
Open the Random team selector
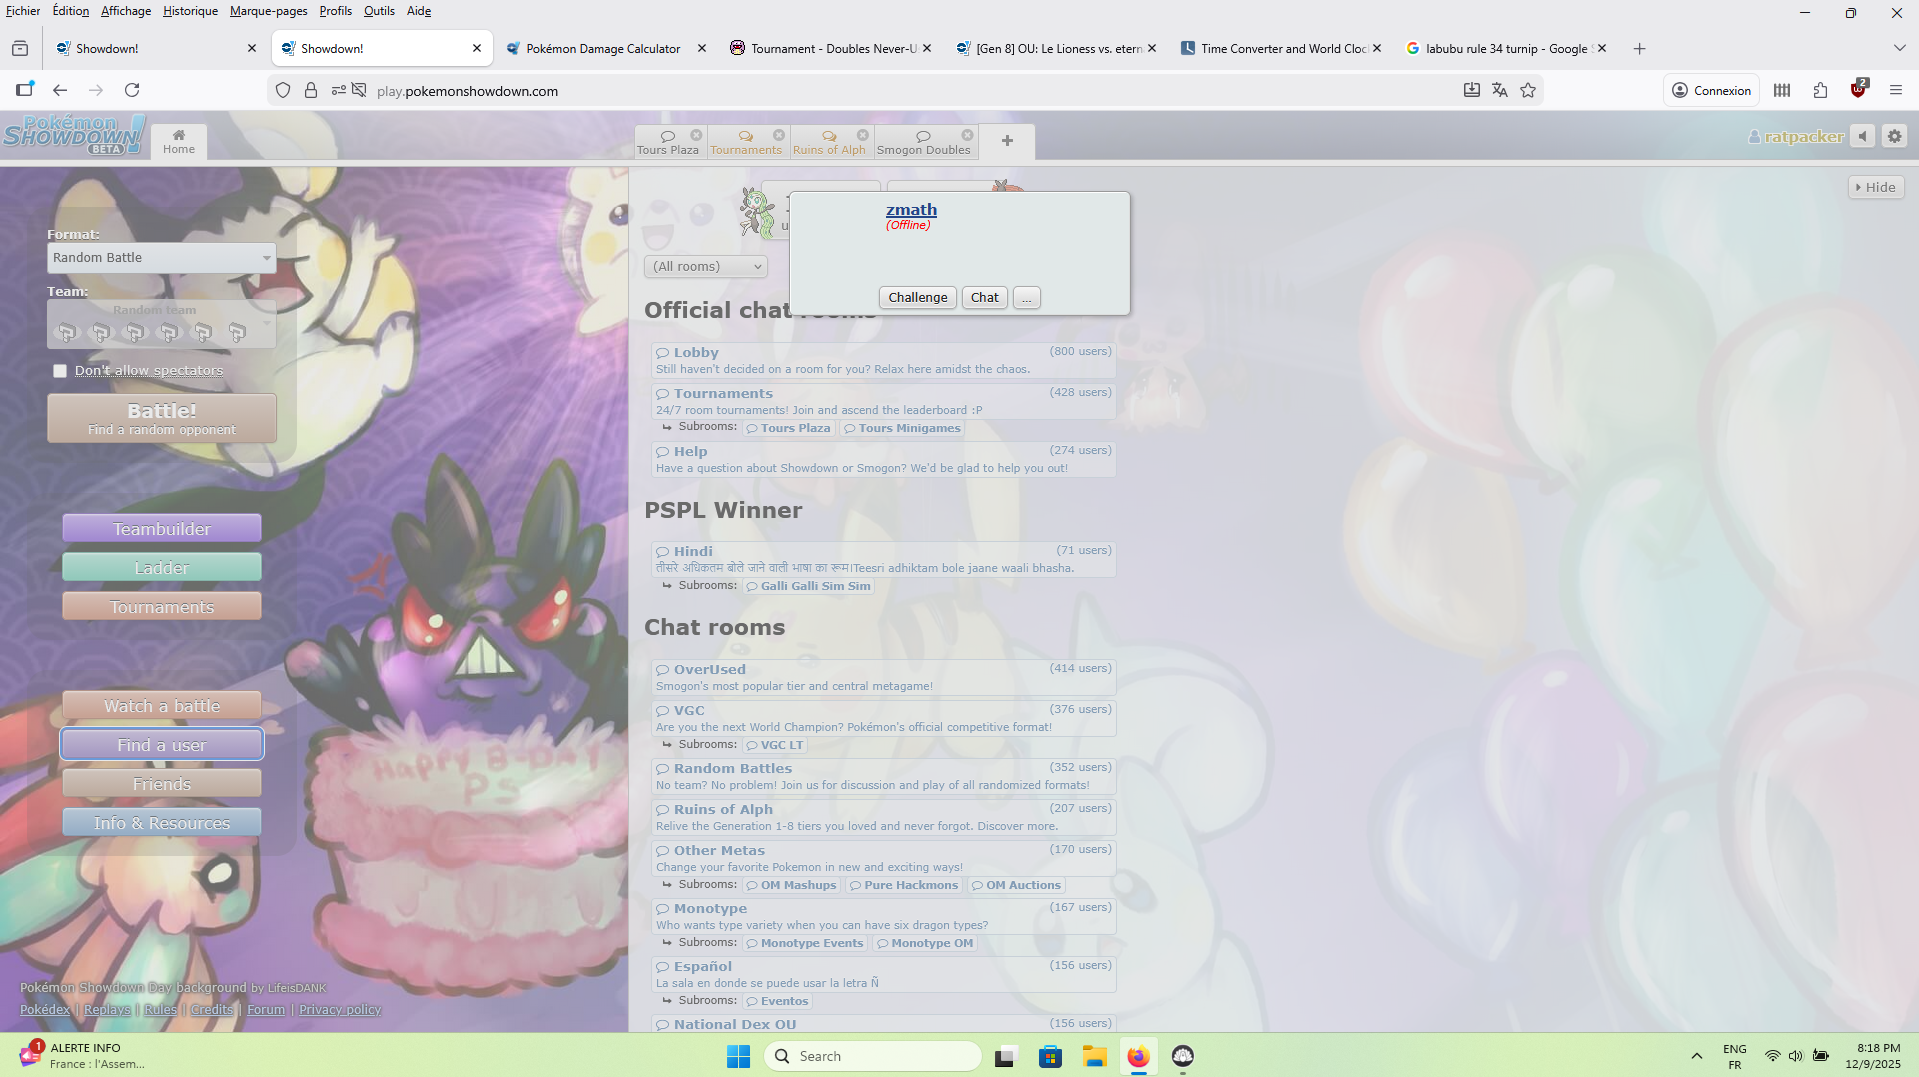[161, 324]
